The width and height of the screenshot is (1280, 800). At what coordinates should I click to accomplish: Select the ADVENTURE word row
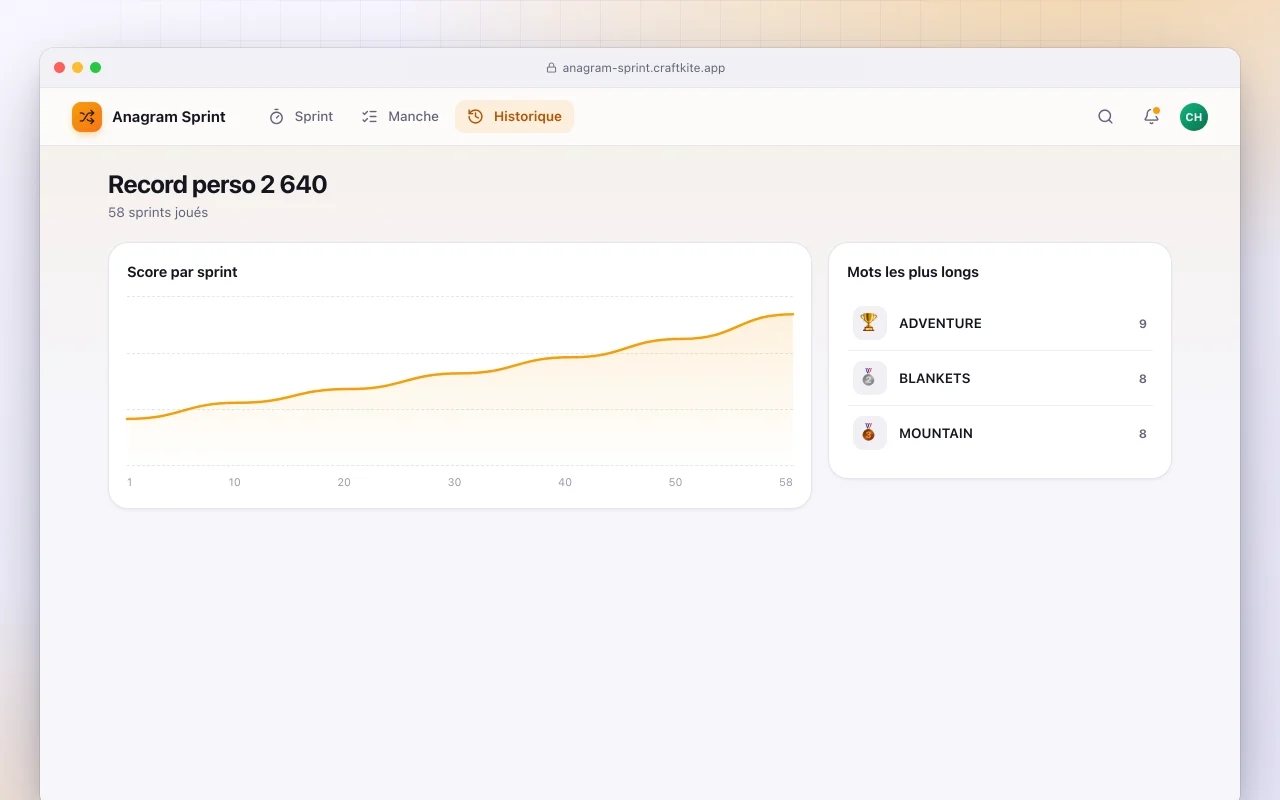[x=1000, y=323]
